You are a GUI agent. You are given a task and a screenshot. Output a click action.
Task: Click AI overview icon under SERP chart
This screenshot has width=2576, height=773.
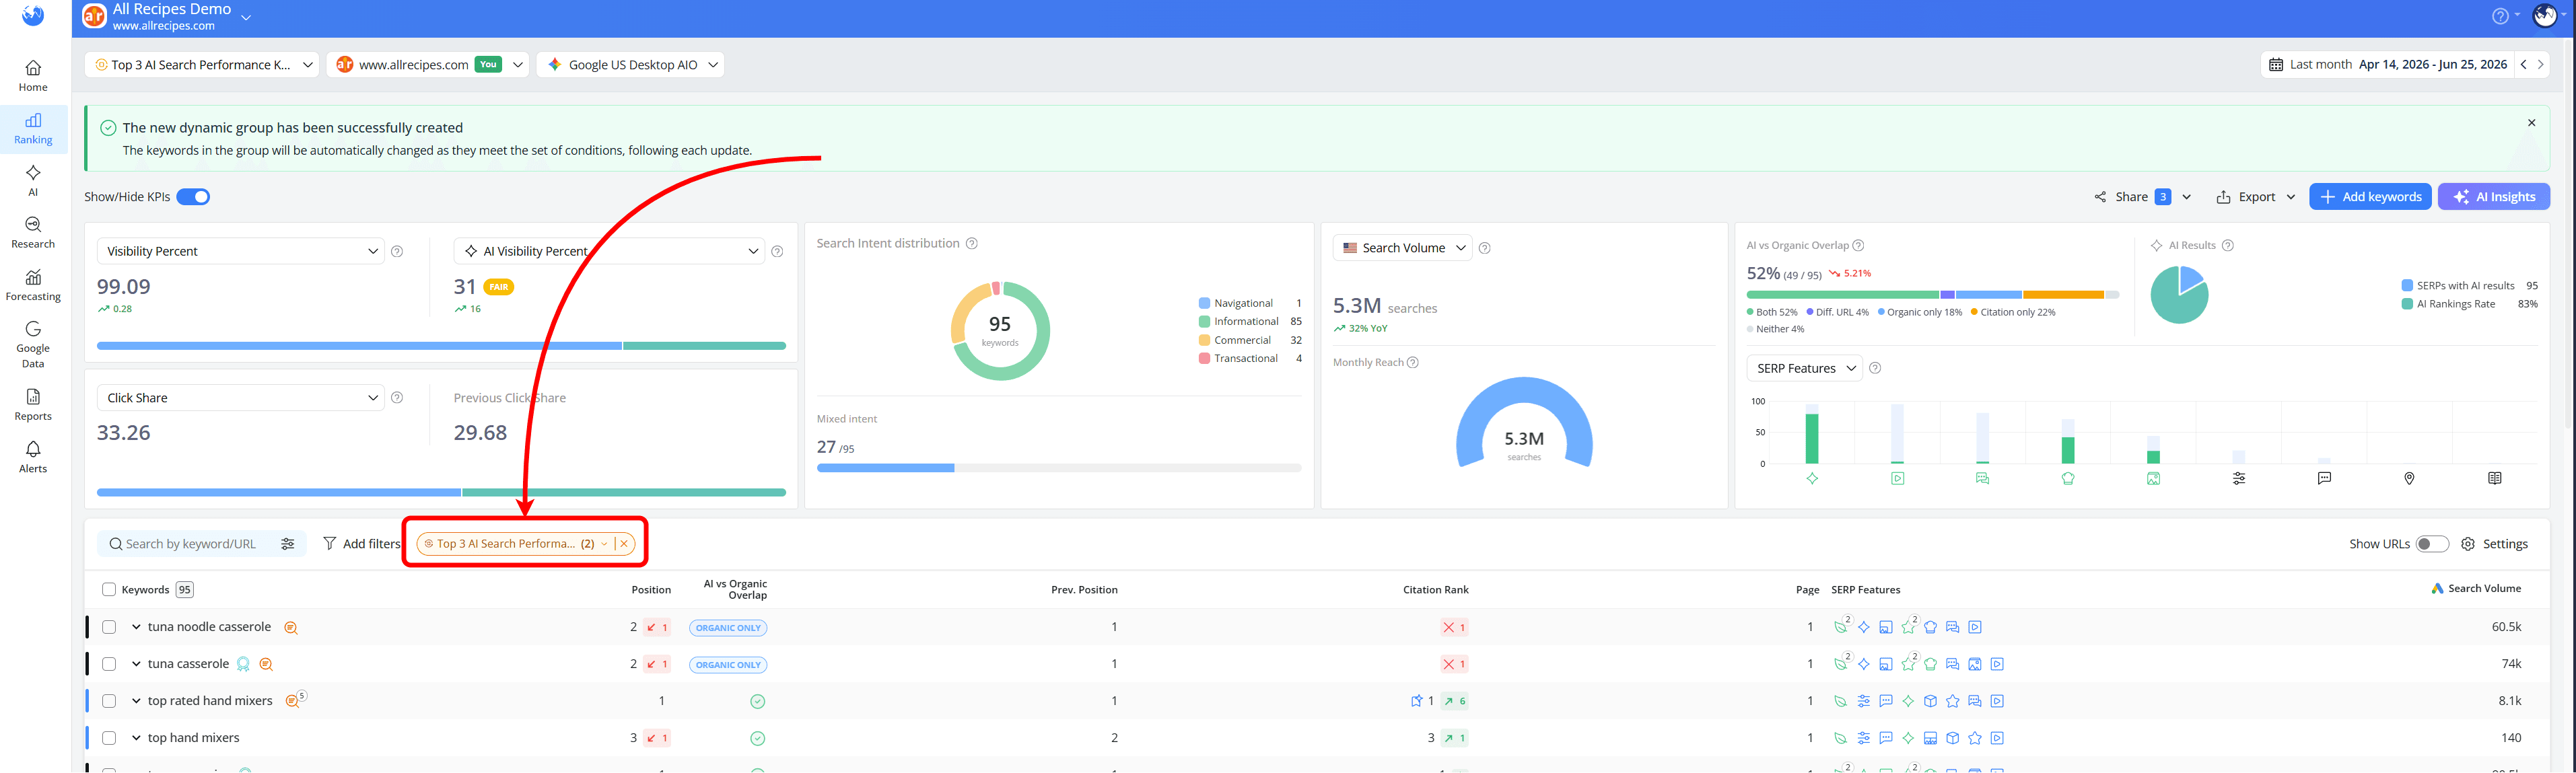(1812, 479)
